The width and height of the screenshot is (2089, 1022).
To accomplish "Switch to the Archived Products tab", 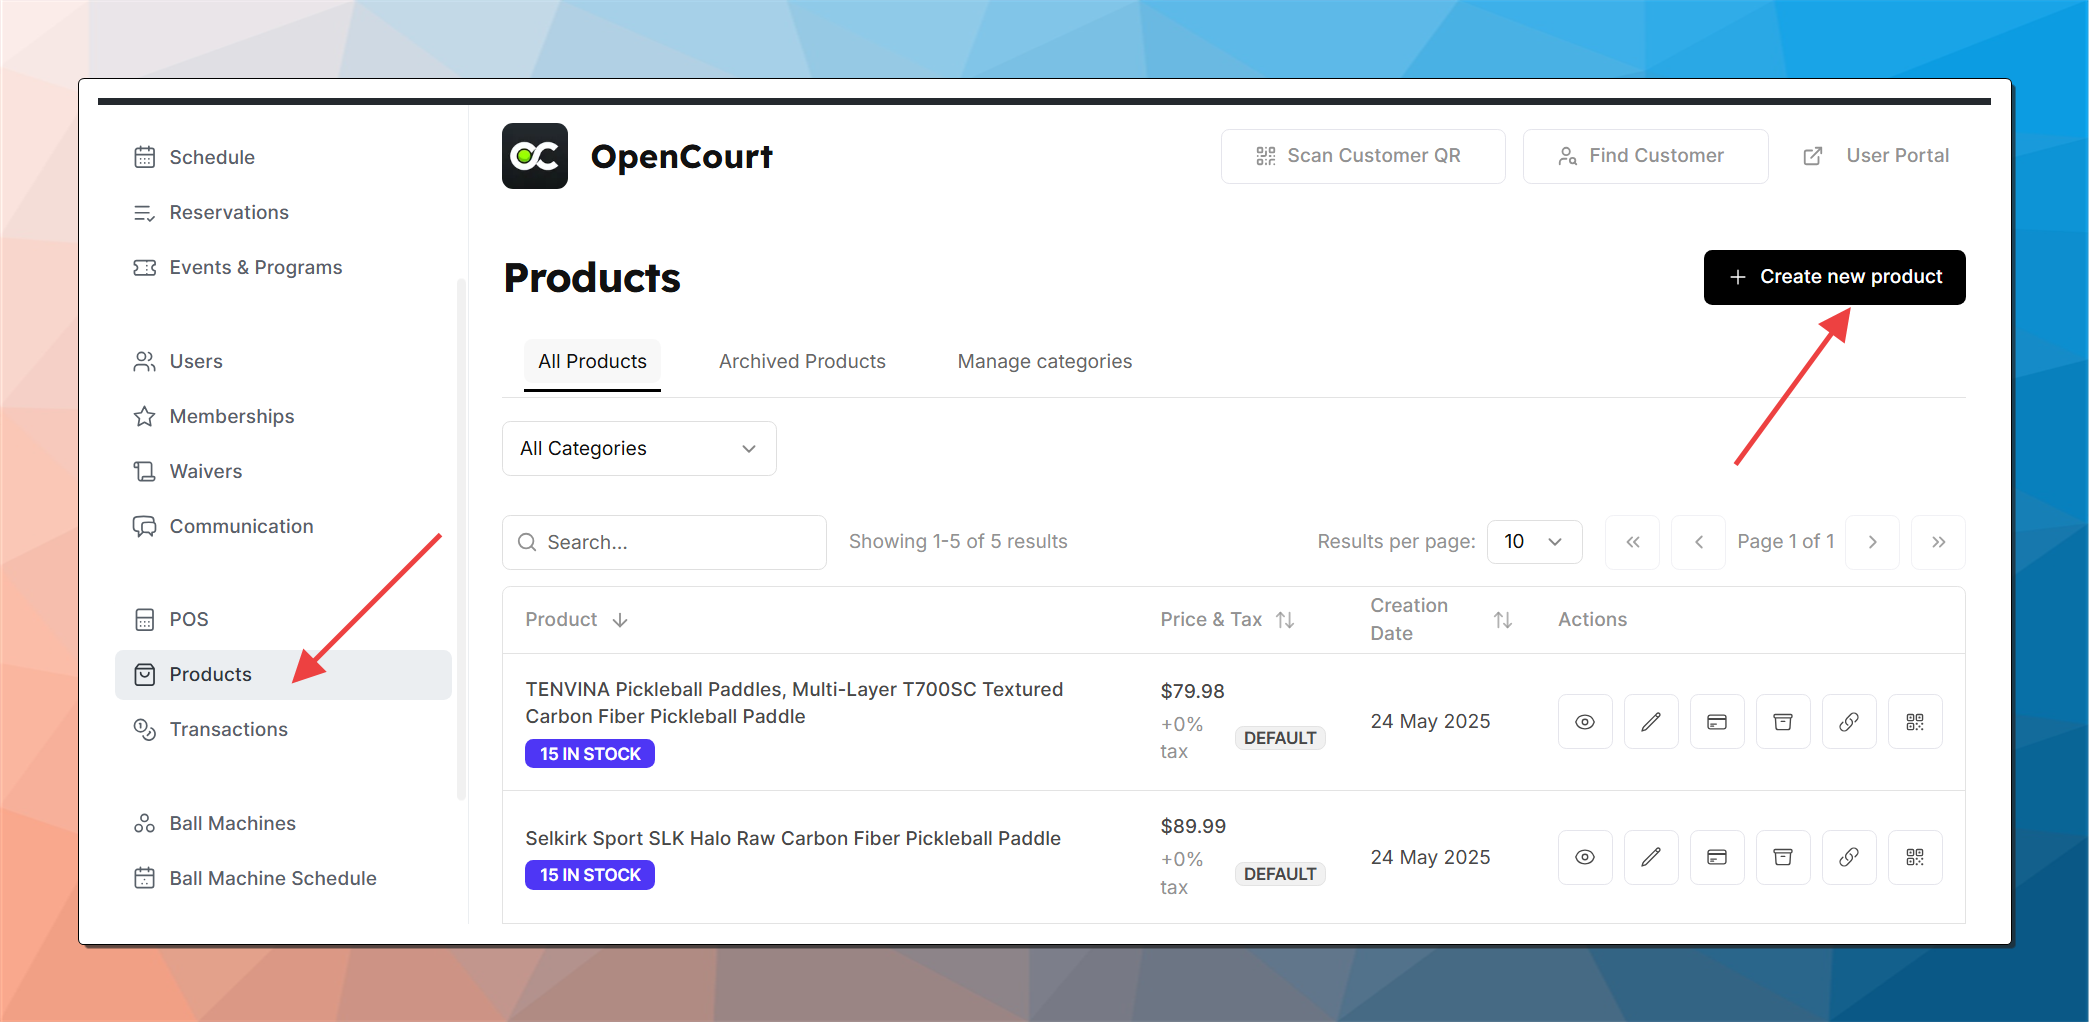I will (802, 362).
